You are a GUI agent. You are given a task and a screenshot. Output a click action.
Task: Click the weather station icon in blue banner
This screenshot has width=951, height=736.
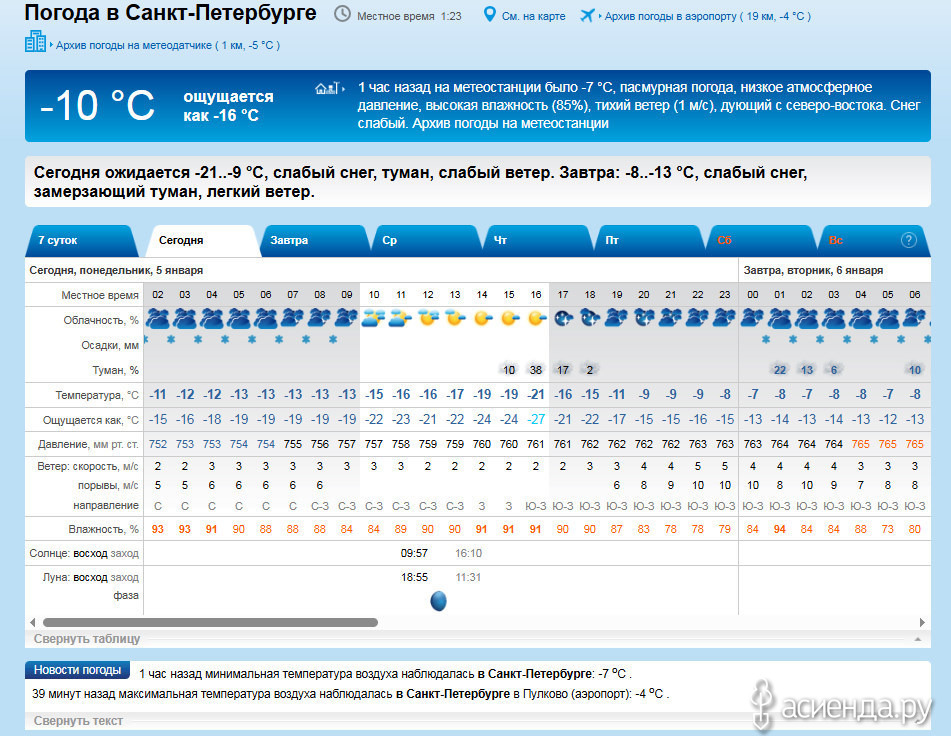pyautogui.click(x=328, y=88)
